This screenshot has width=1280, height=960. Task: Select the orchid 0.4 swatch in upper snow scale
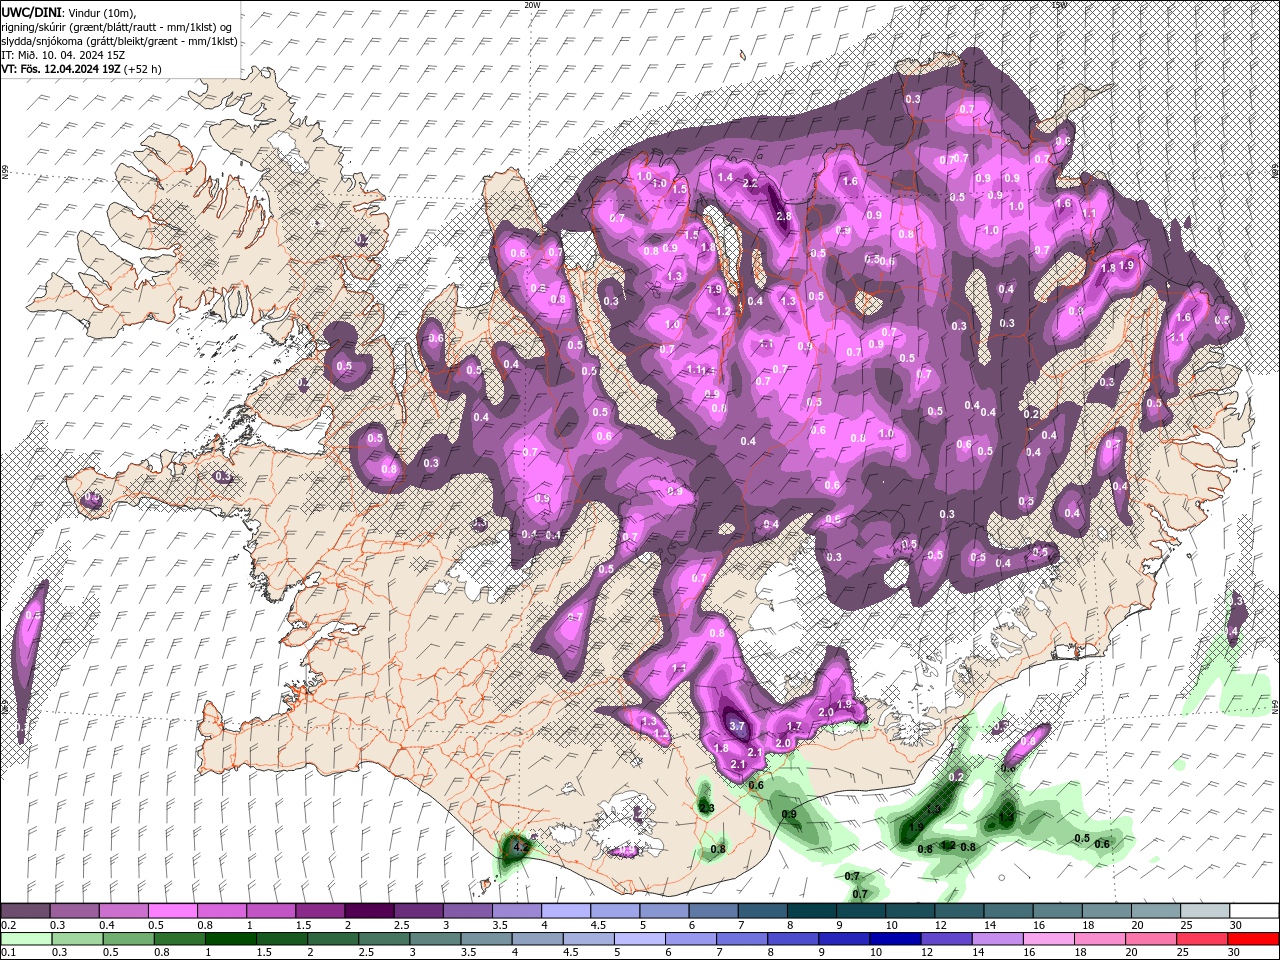123,911
